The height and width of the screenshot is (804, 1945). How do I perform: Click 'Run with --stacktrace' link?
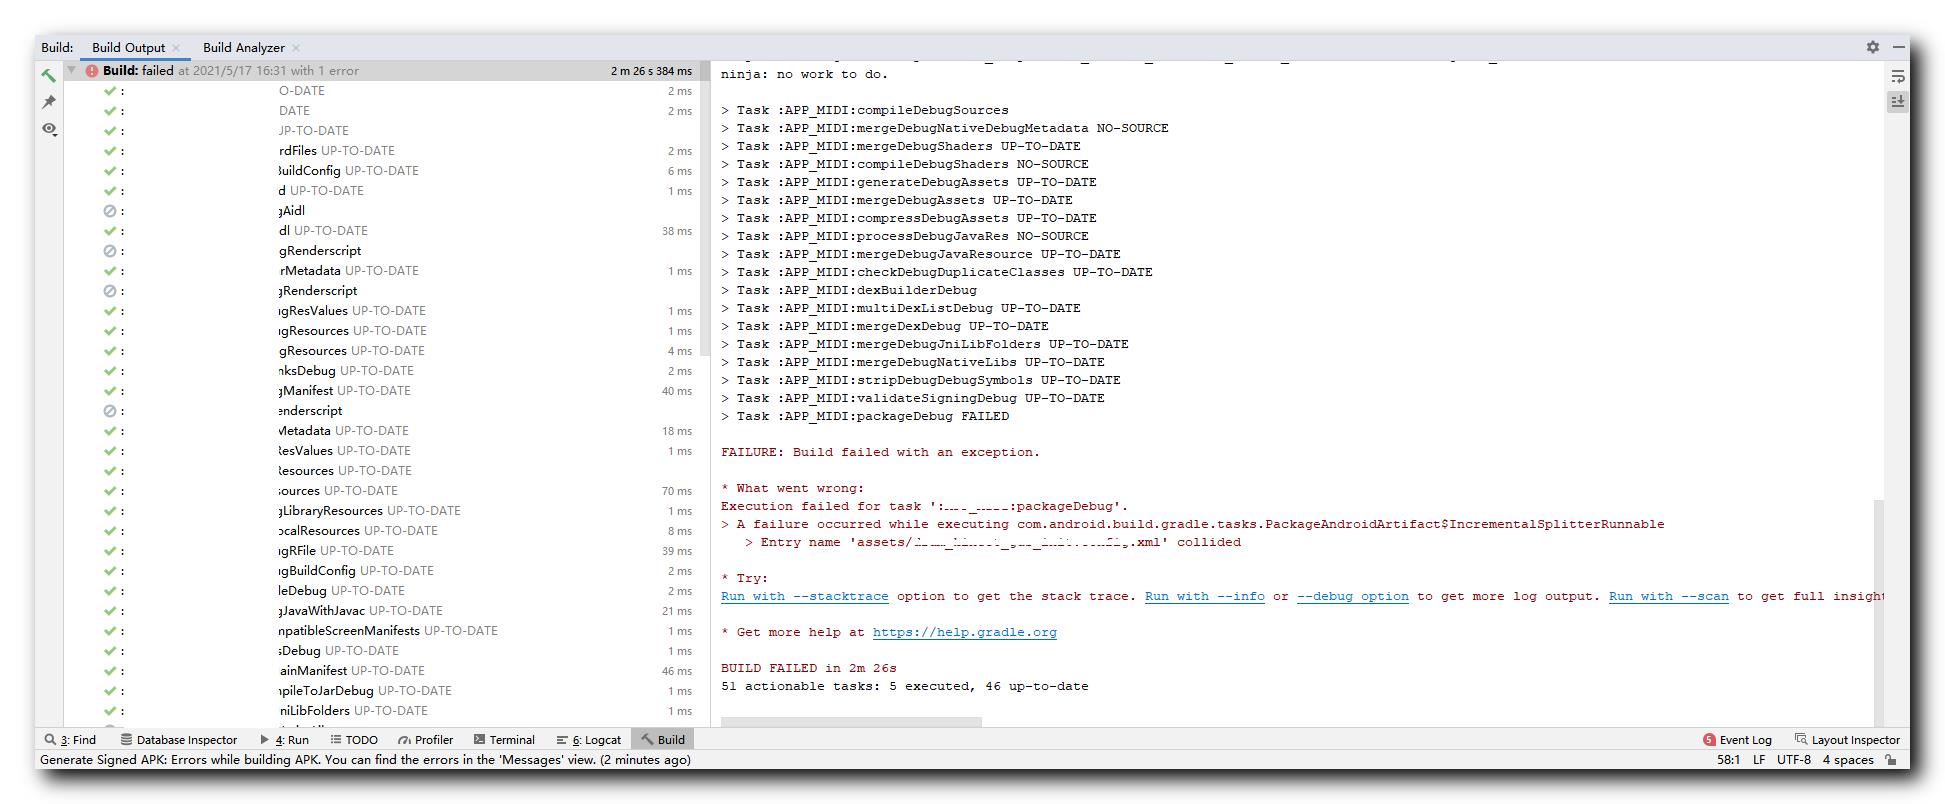(x=805, y=596)
